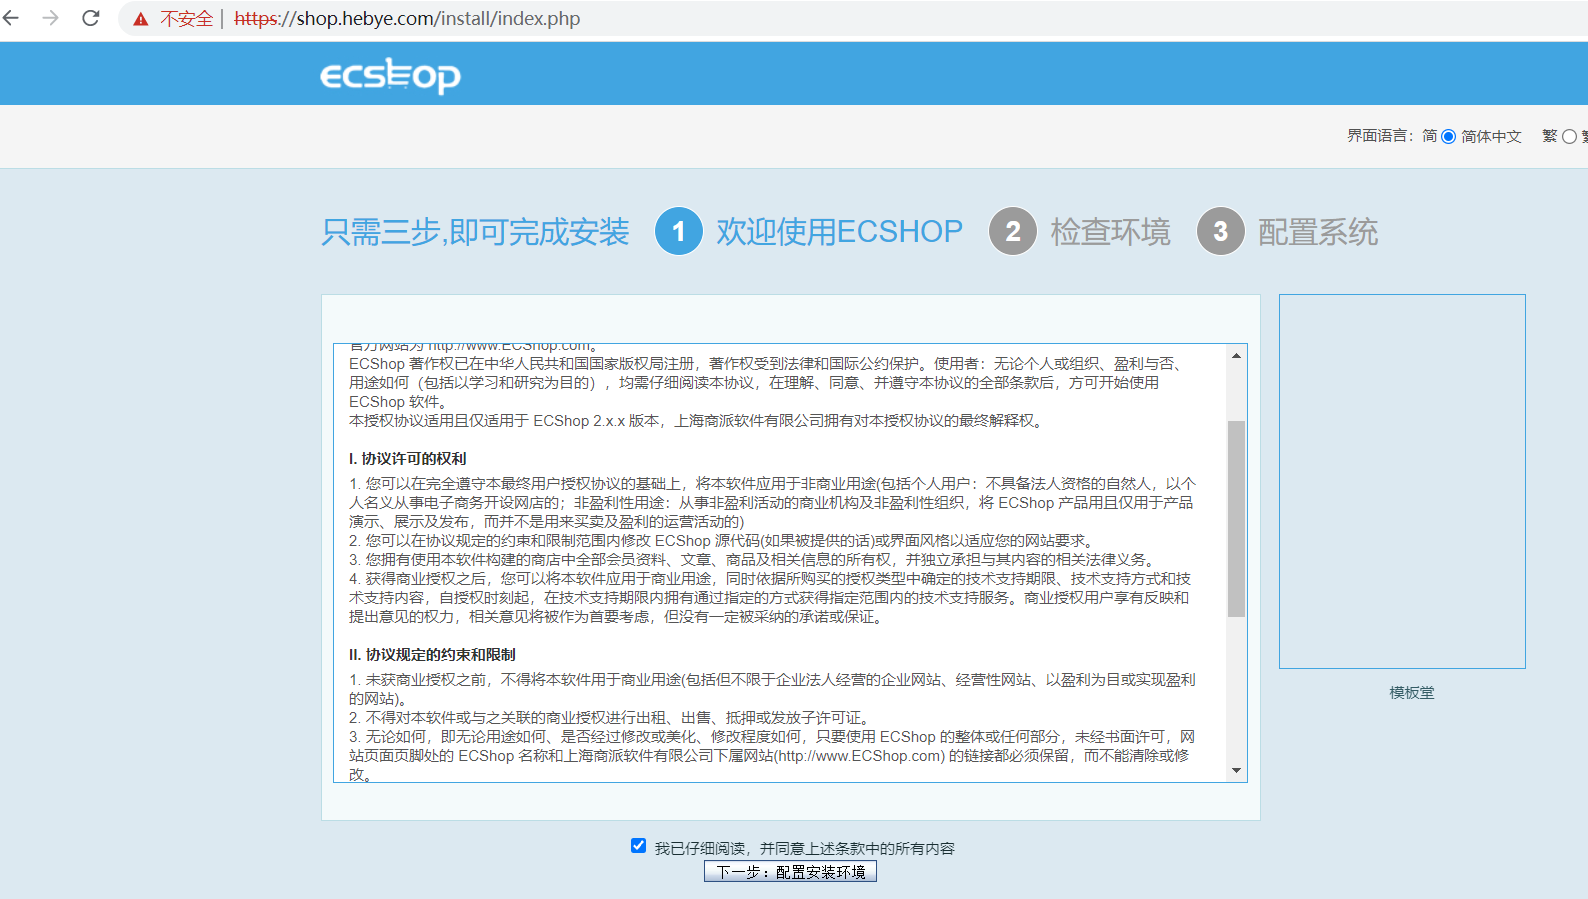The height and width of the screenshot is (899, 1588).
Task: Click the 配置系统 step title text
Action: pos(1318,232)
